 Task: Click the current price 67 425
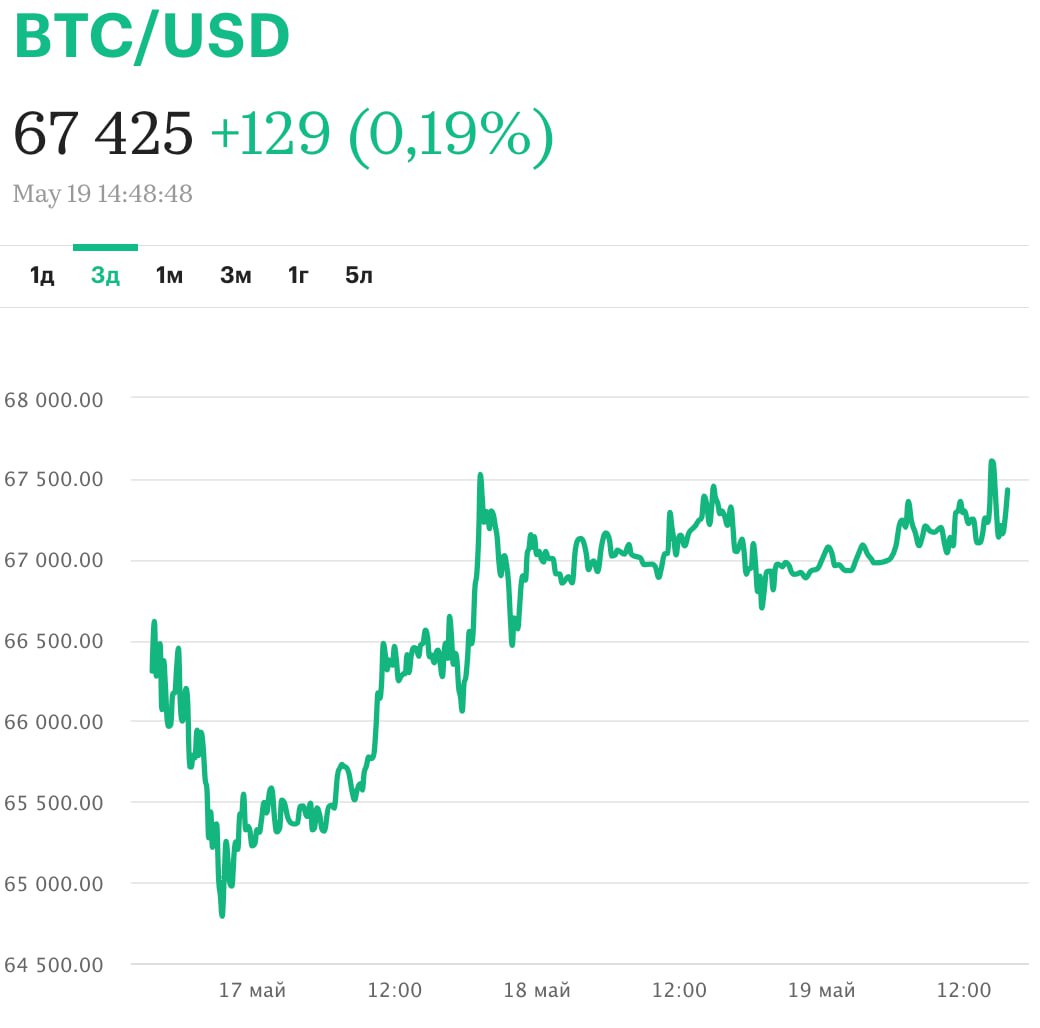pos(103,133)
